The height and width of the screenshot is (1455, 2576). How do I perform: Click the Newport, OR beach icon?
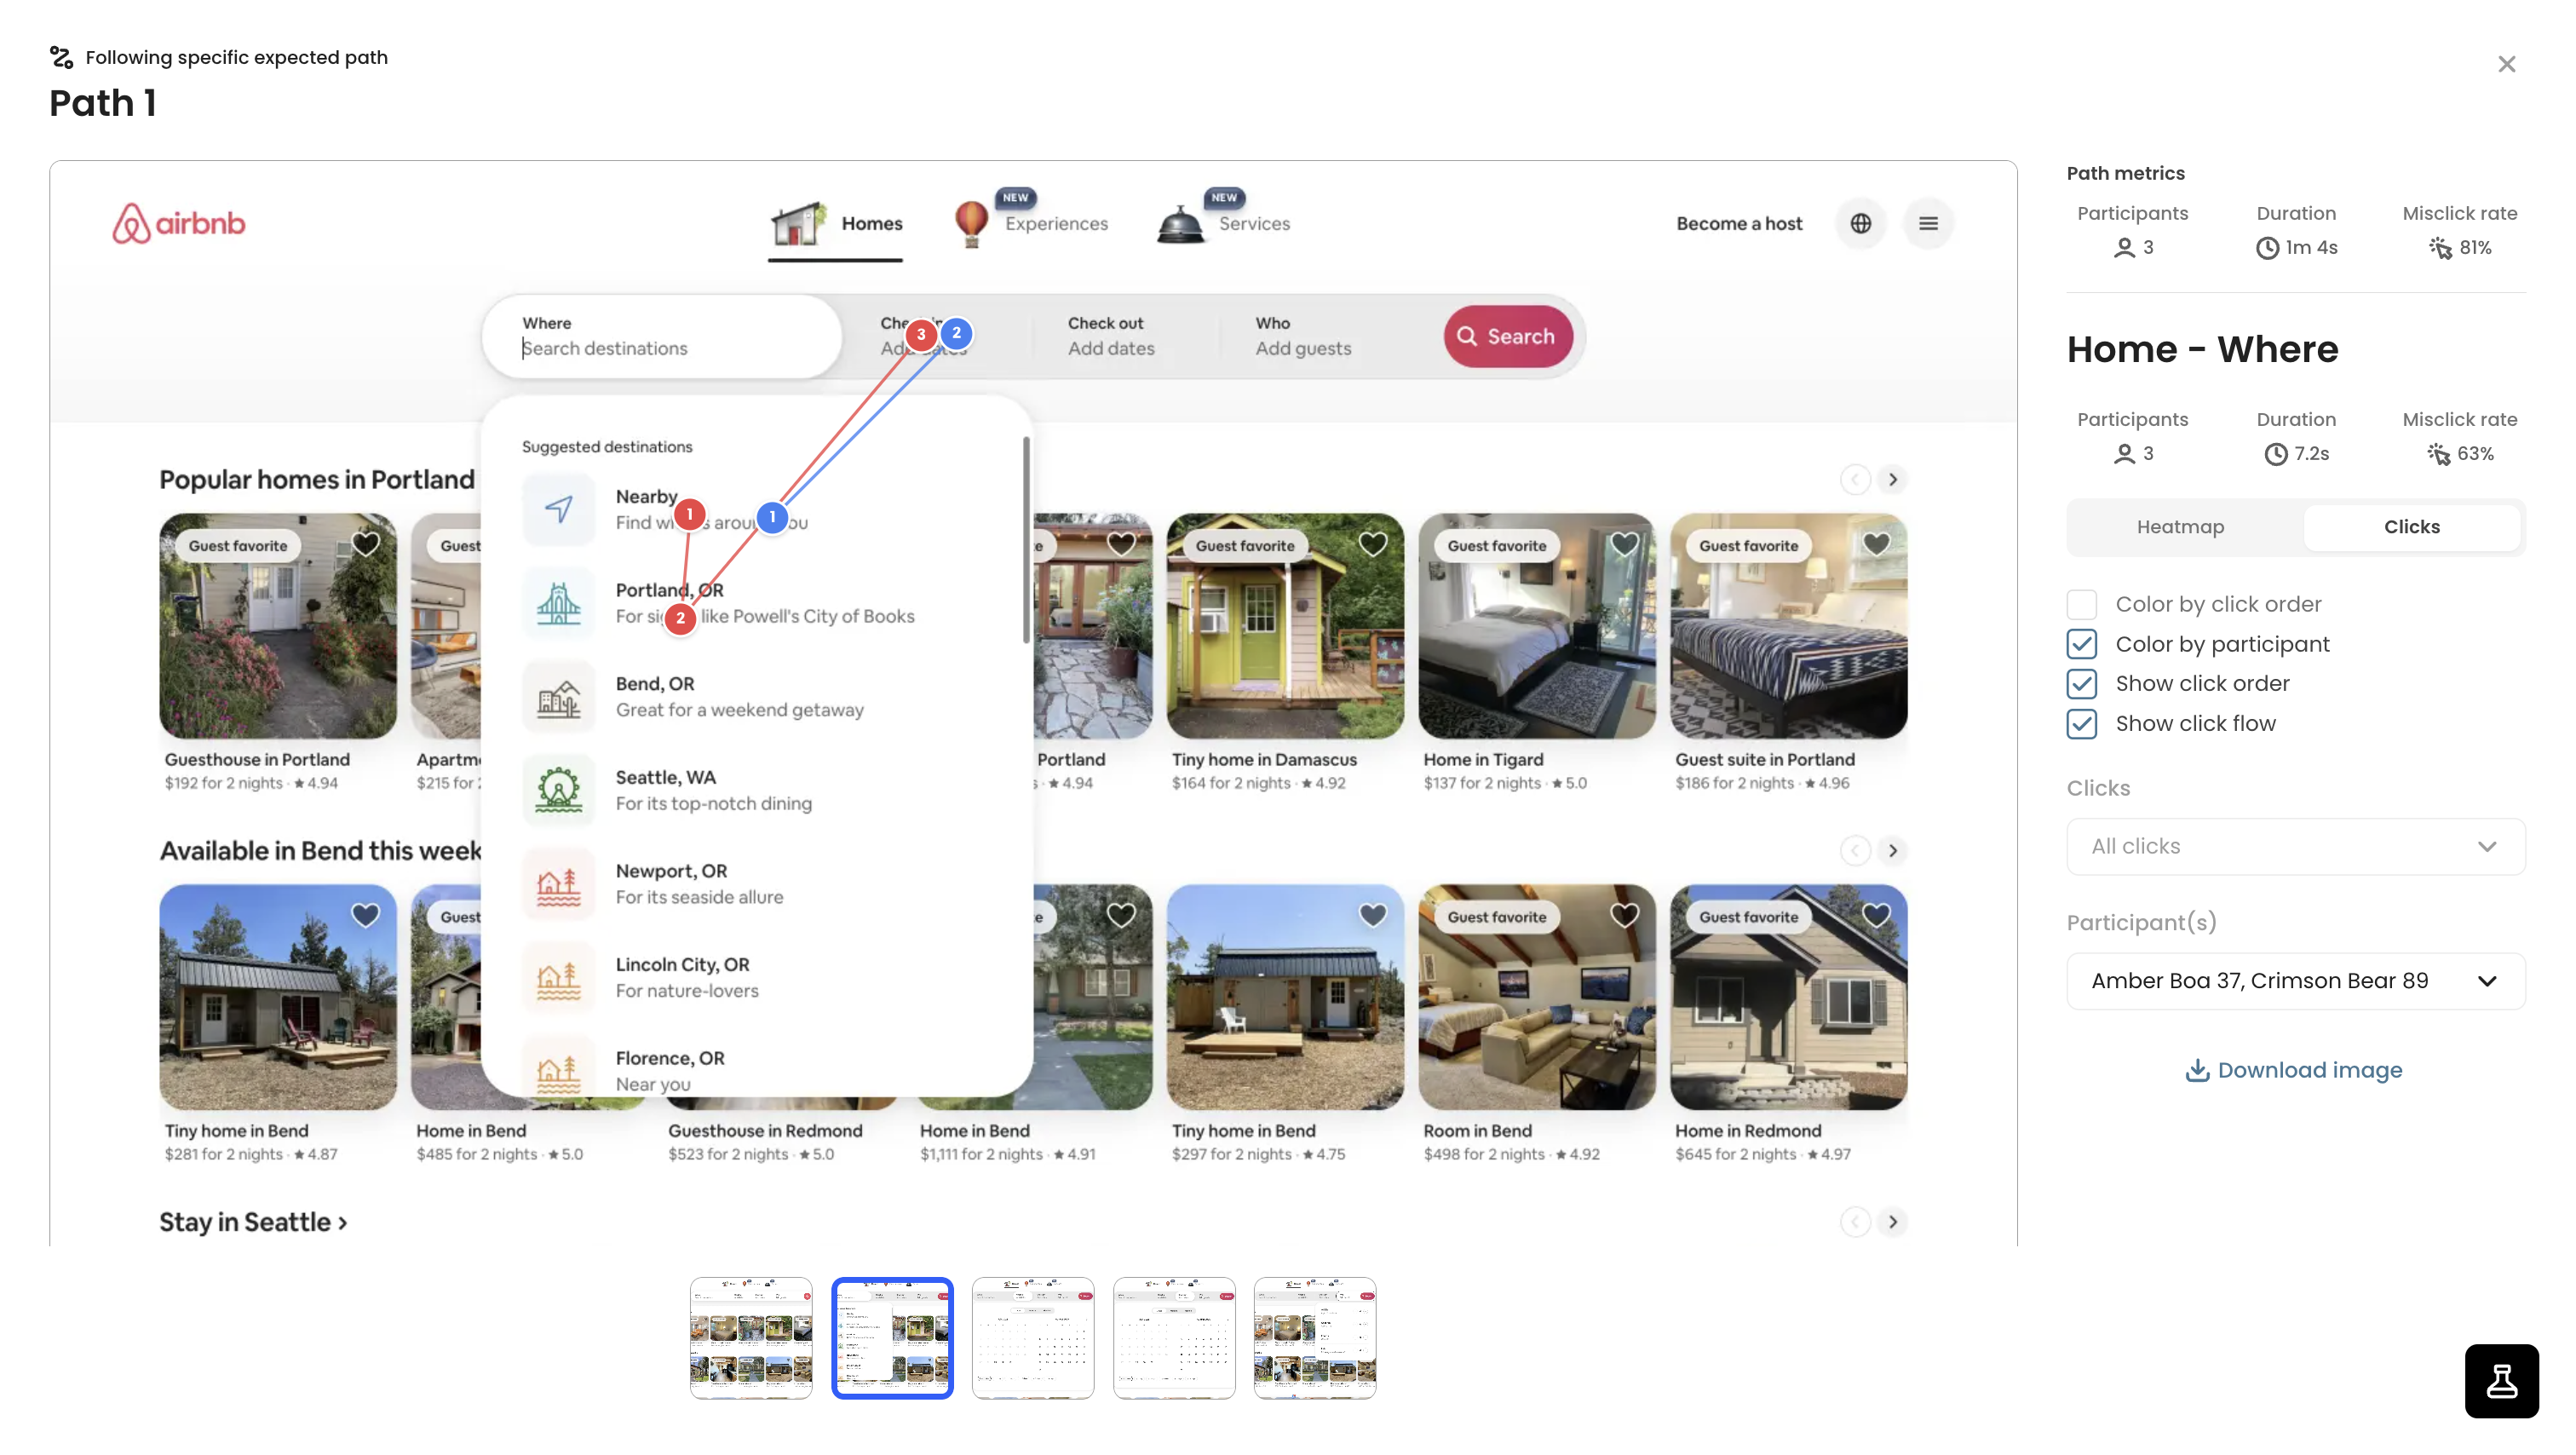558,884
